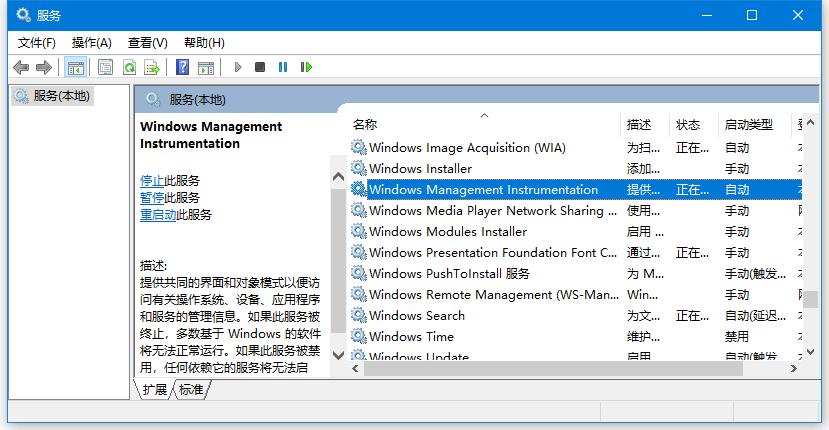Select Windows Modules Installer service name
The image size is (829, 430).
coord(448,232)
